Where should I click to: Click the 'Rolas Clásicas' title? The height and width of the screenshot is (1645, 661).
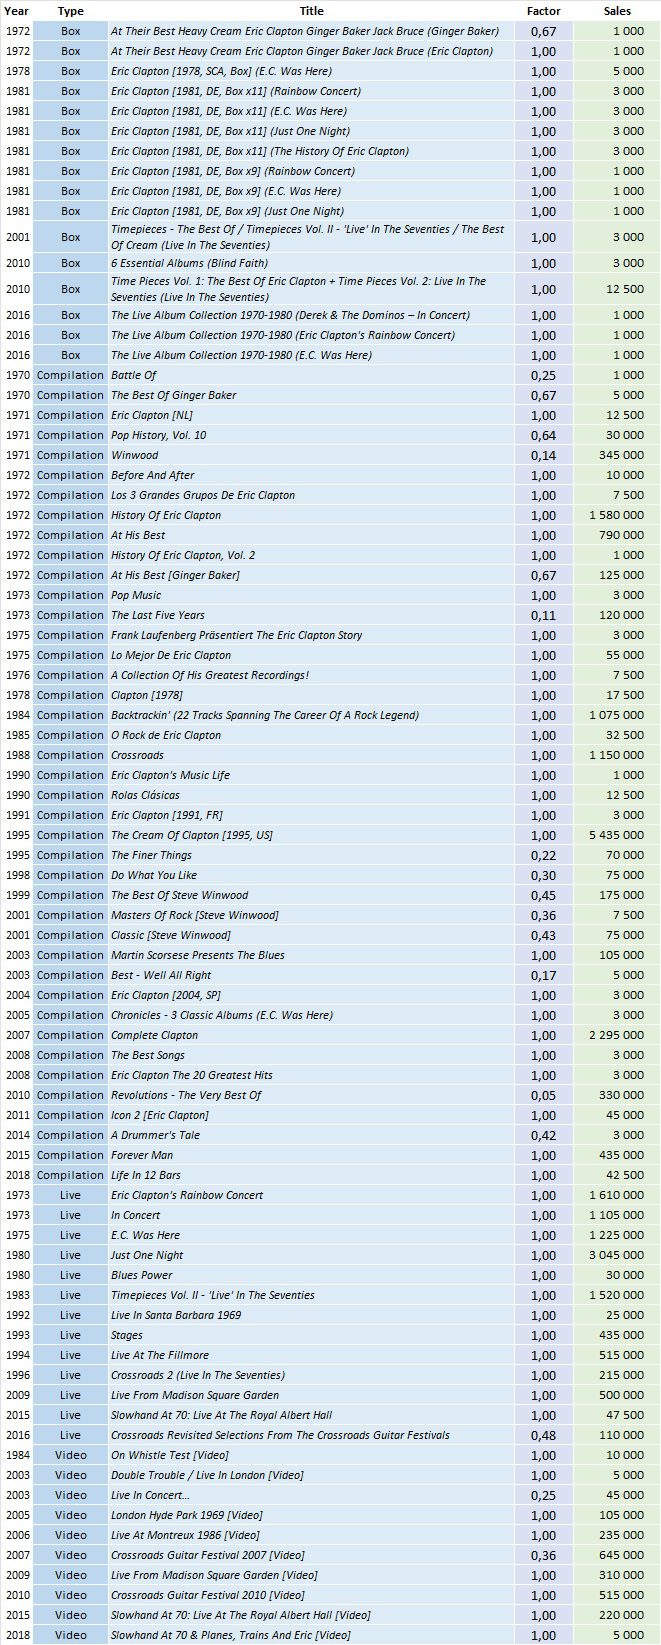pyautogui.click(x=148, y=795)
